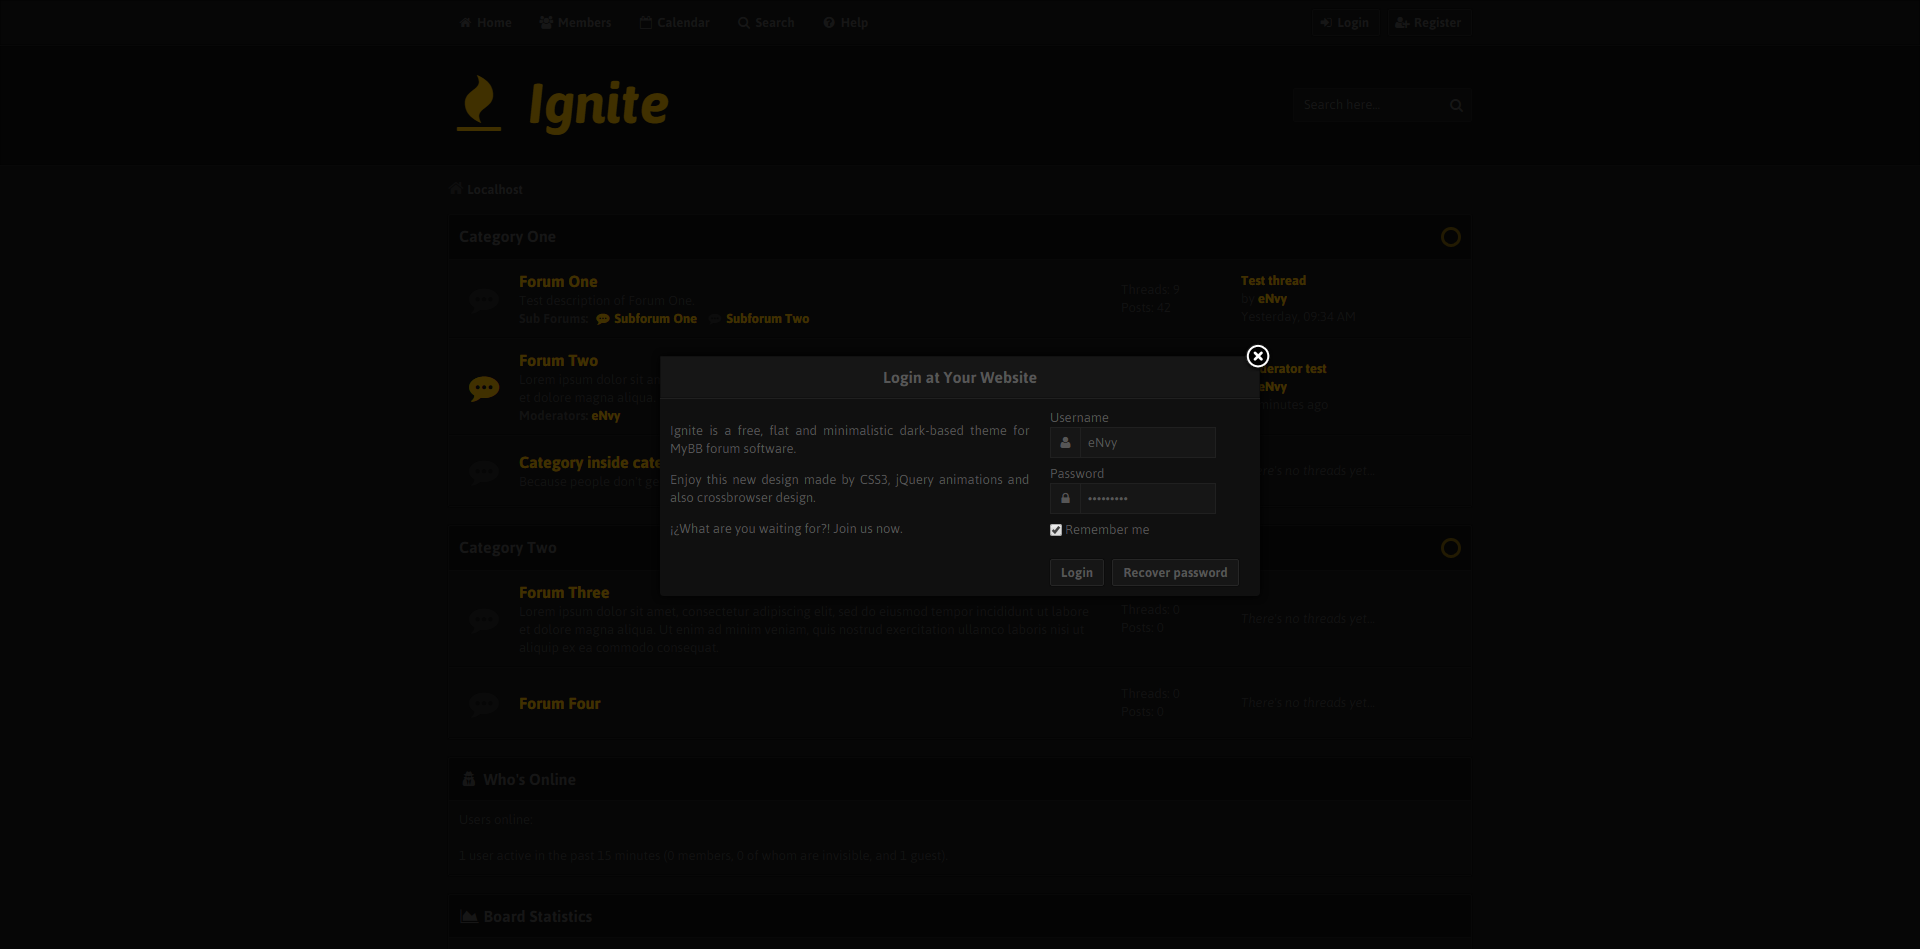
Task: Focus the Password input field
Action: point(1147,498)
